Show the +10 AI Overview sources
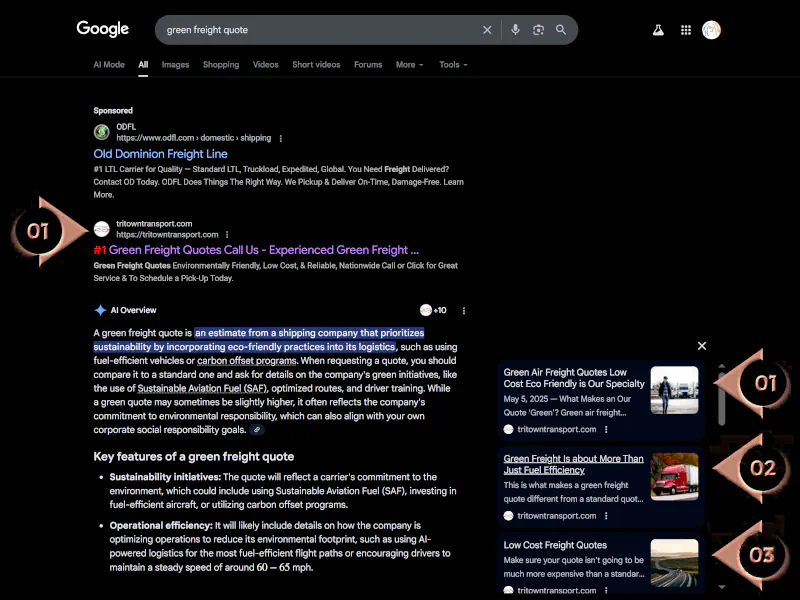Viewport: 800px width, 600px height. pos(433,311)
